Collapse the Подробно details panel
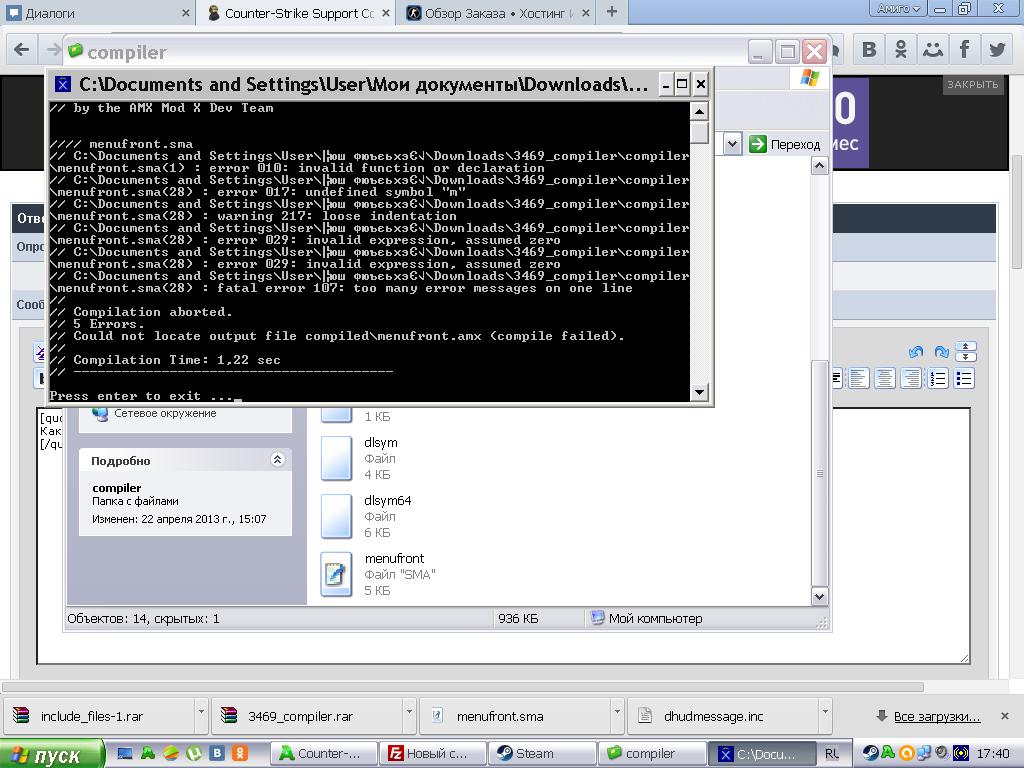1024x768 pixels. [x=277, y=460]
